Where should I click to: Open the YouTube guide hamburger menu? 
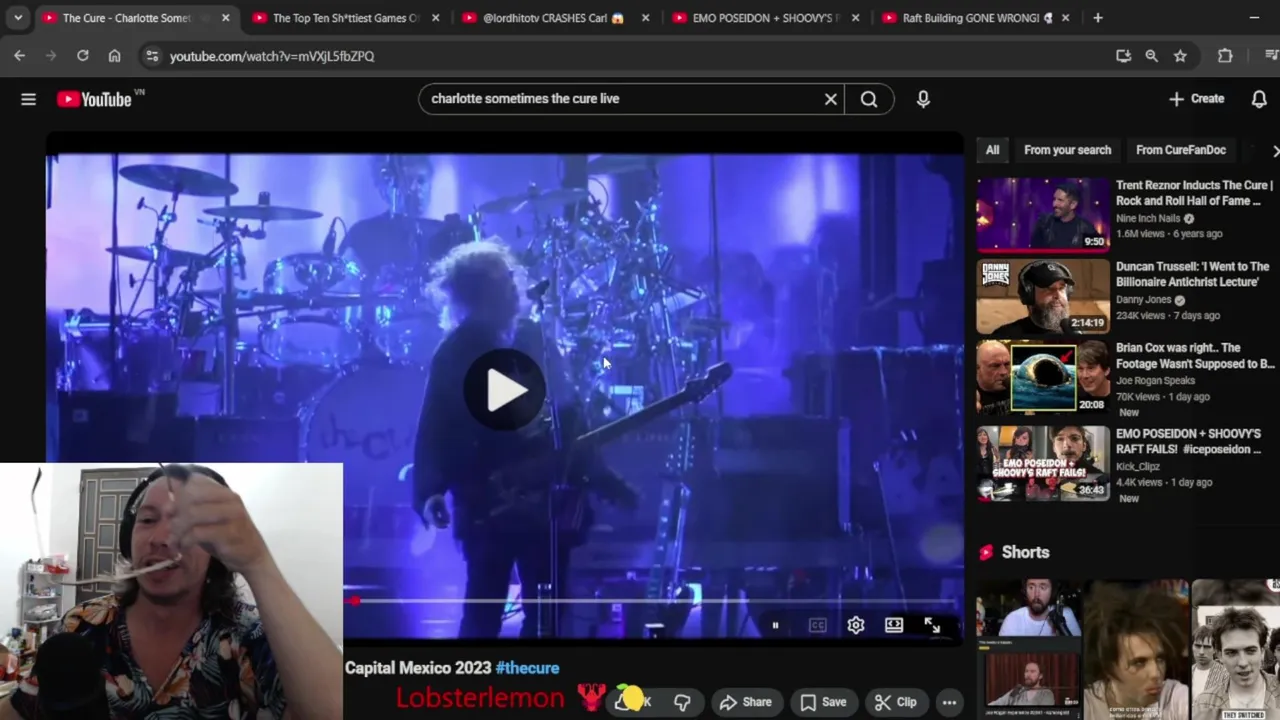(28, 99)
